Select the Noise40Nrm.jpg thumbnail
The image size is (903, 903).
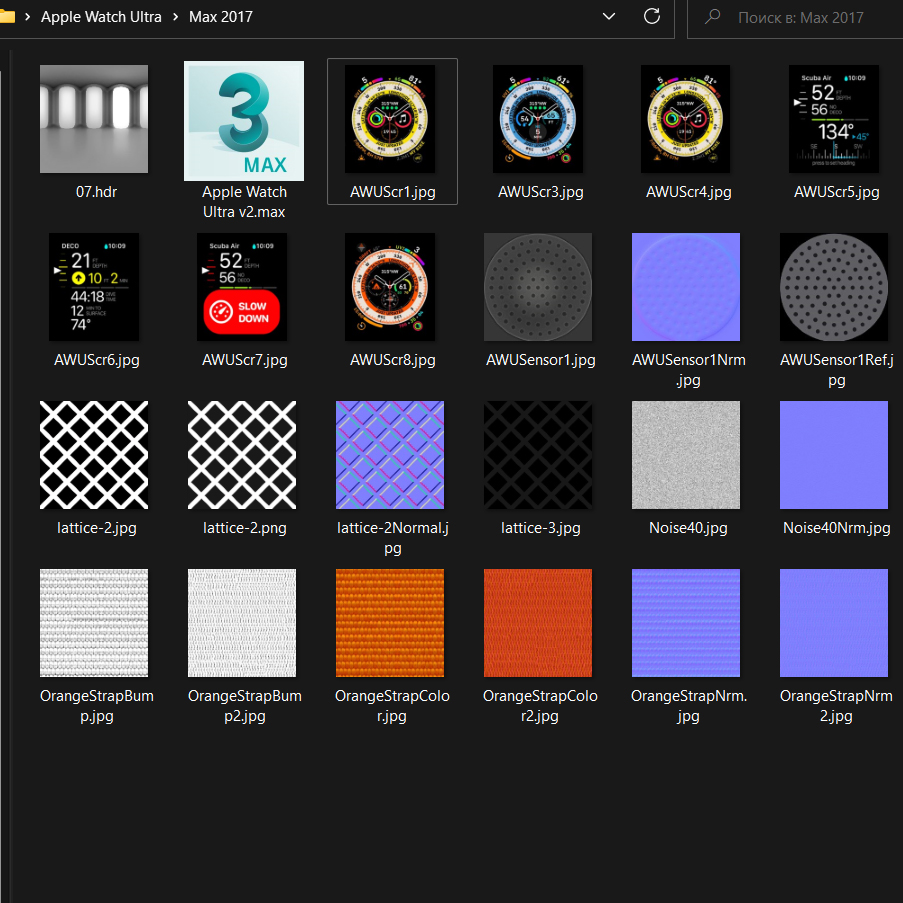[x=834, y=455]
